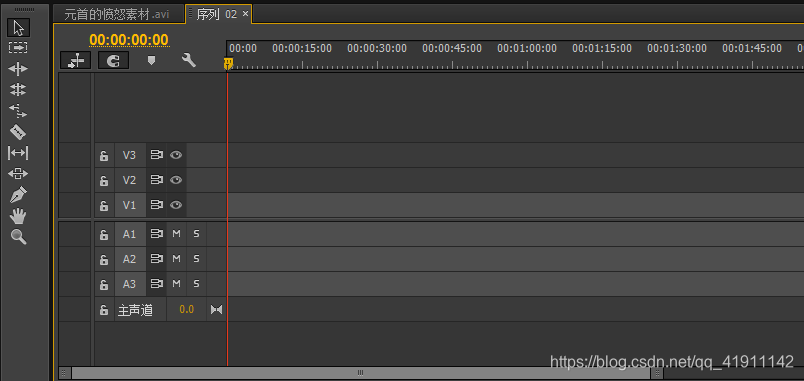Switch to 元首的愤怒素材.avi tab
The height and width of the screenshot is (381, 804).
tap(117, 14)
